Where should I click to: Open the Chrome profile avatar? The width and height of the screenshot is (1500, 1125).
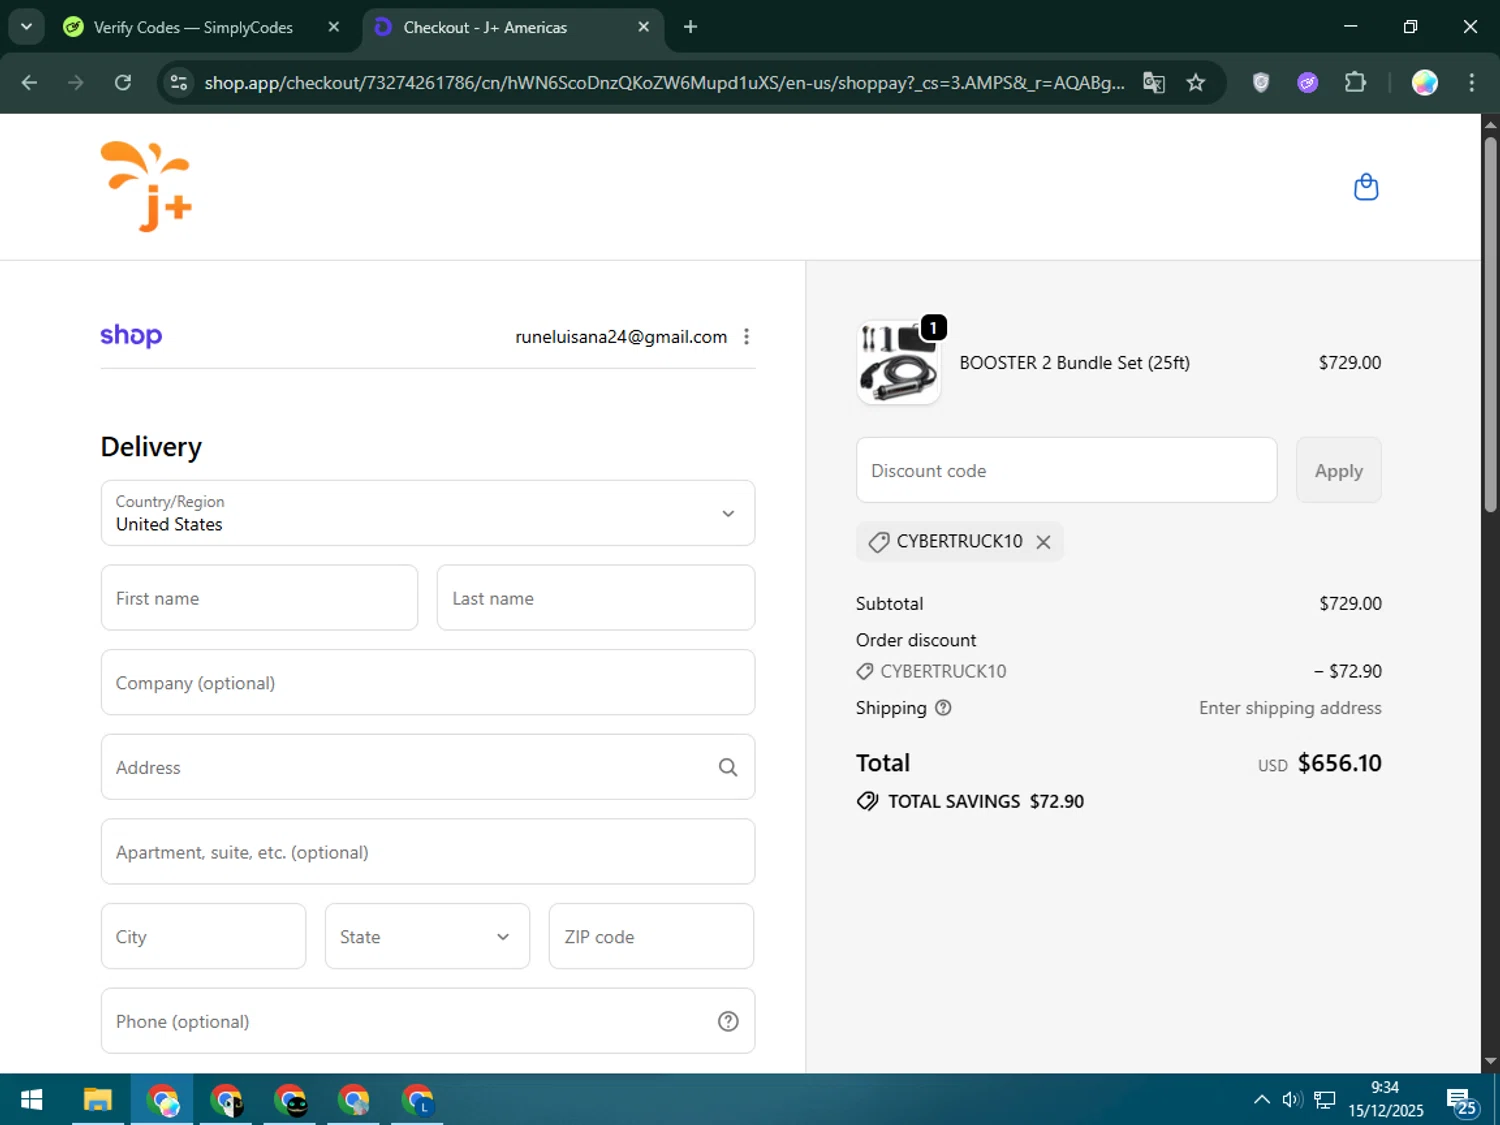[x=1425, y=83]
